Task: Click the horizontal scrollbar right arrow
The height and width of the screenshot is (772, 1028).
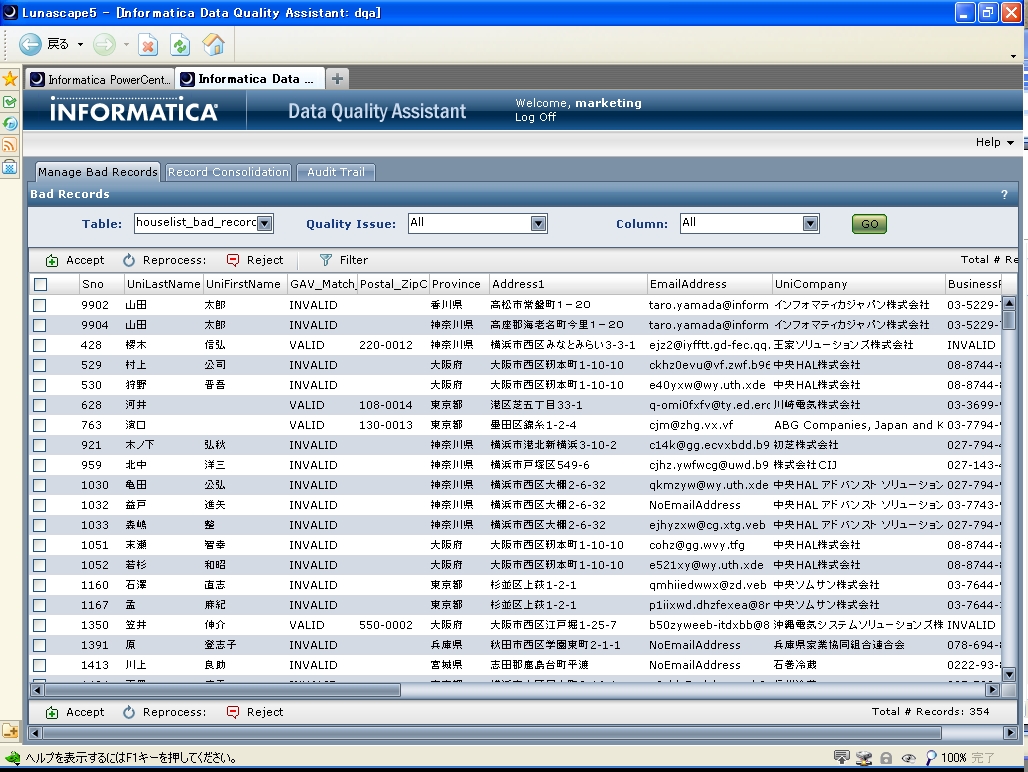Action: click(x=993, y=689)
